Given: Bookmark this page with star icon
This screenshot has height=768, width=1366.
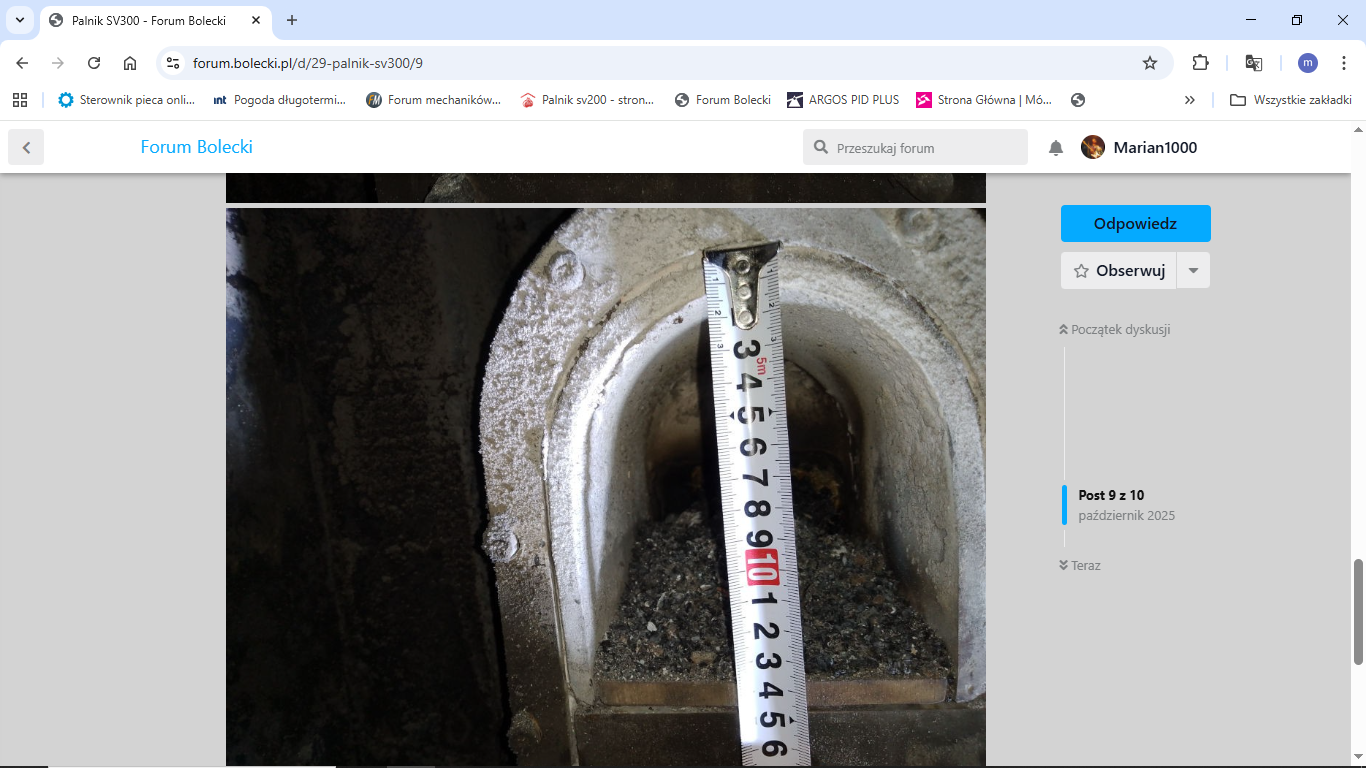Looking at the screenshot, I should point(1150,63).
